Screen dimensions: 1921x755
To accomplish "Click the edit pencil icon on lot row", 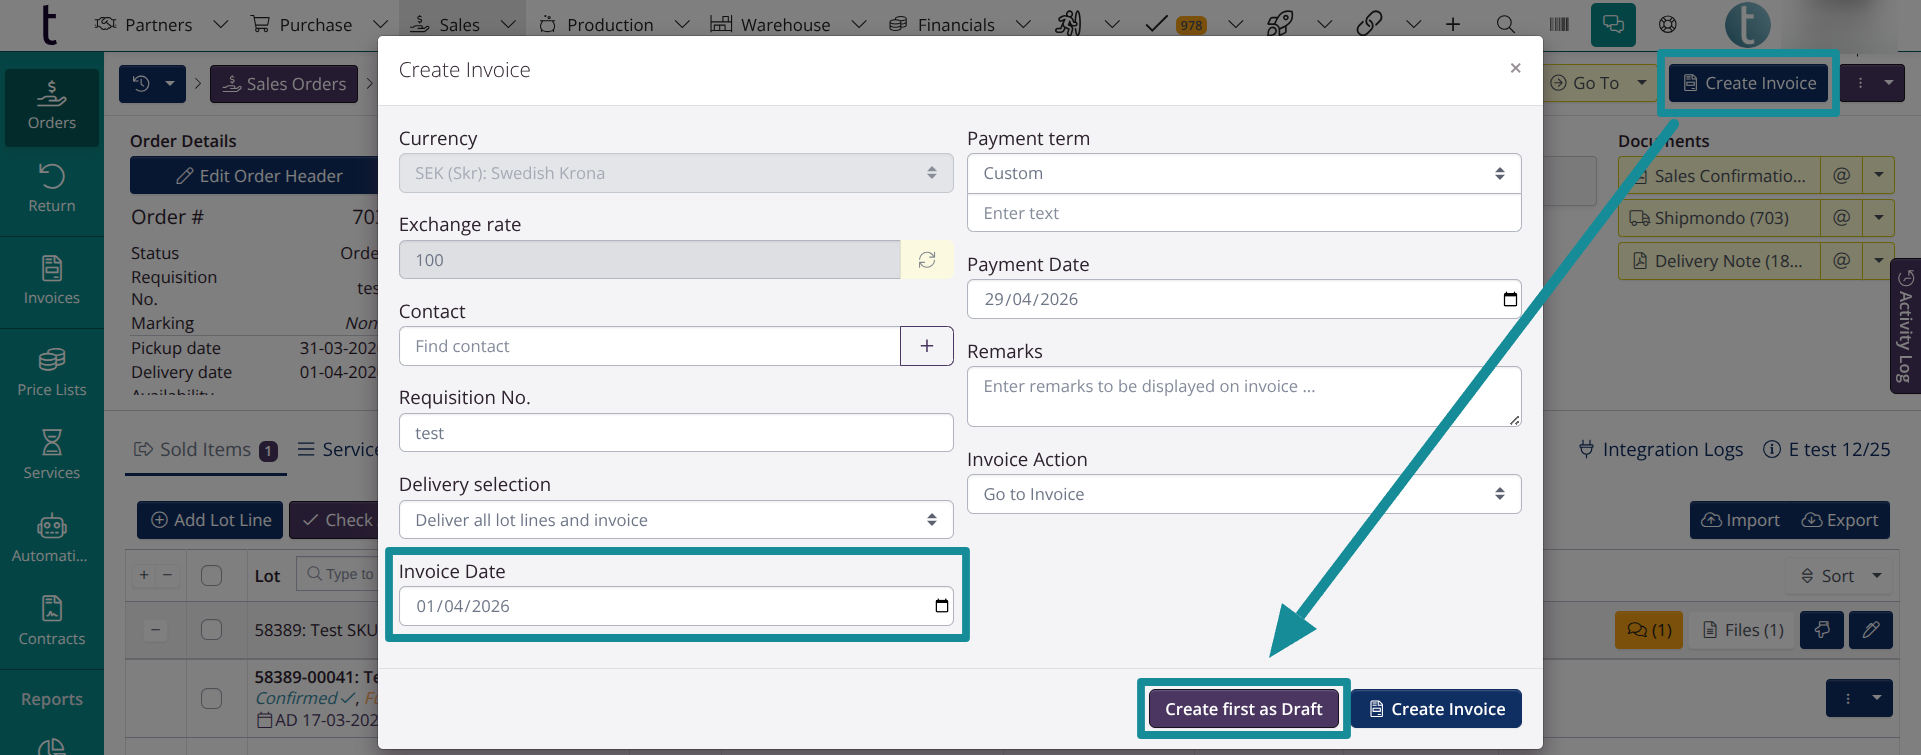I will point(1870,630).
